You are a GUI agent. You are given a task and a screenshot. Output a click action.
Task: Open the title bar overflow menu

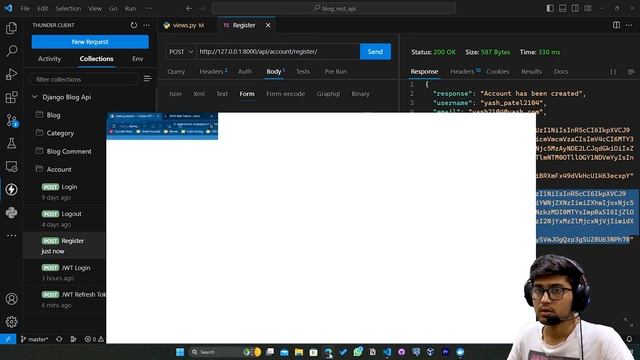click(149, 8)
